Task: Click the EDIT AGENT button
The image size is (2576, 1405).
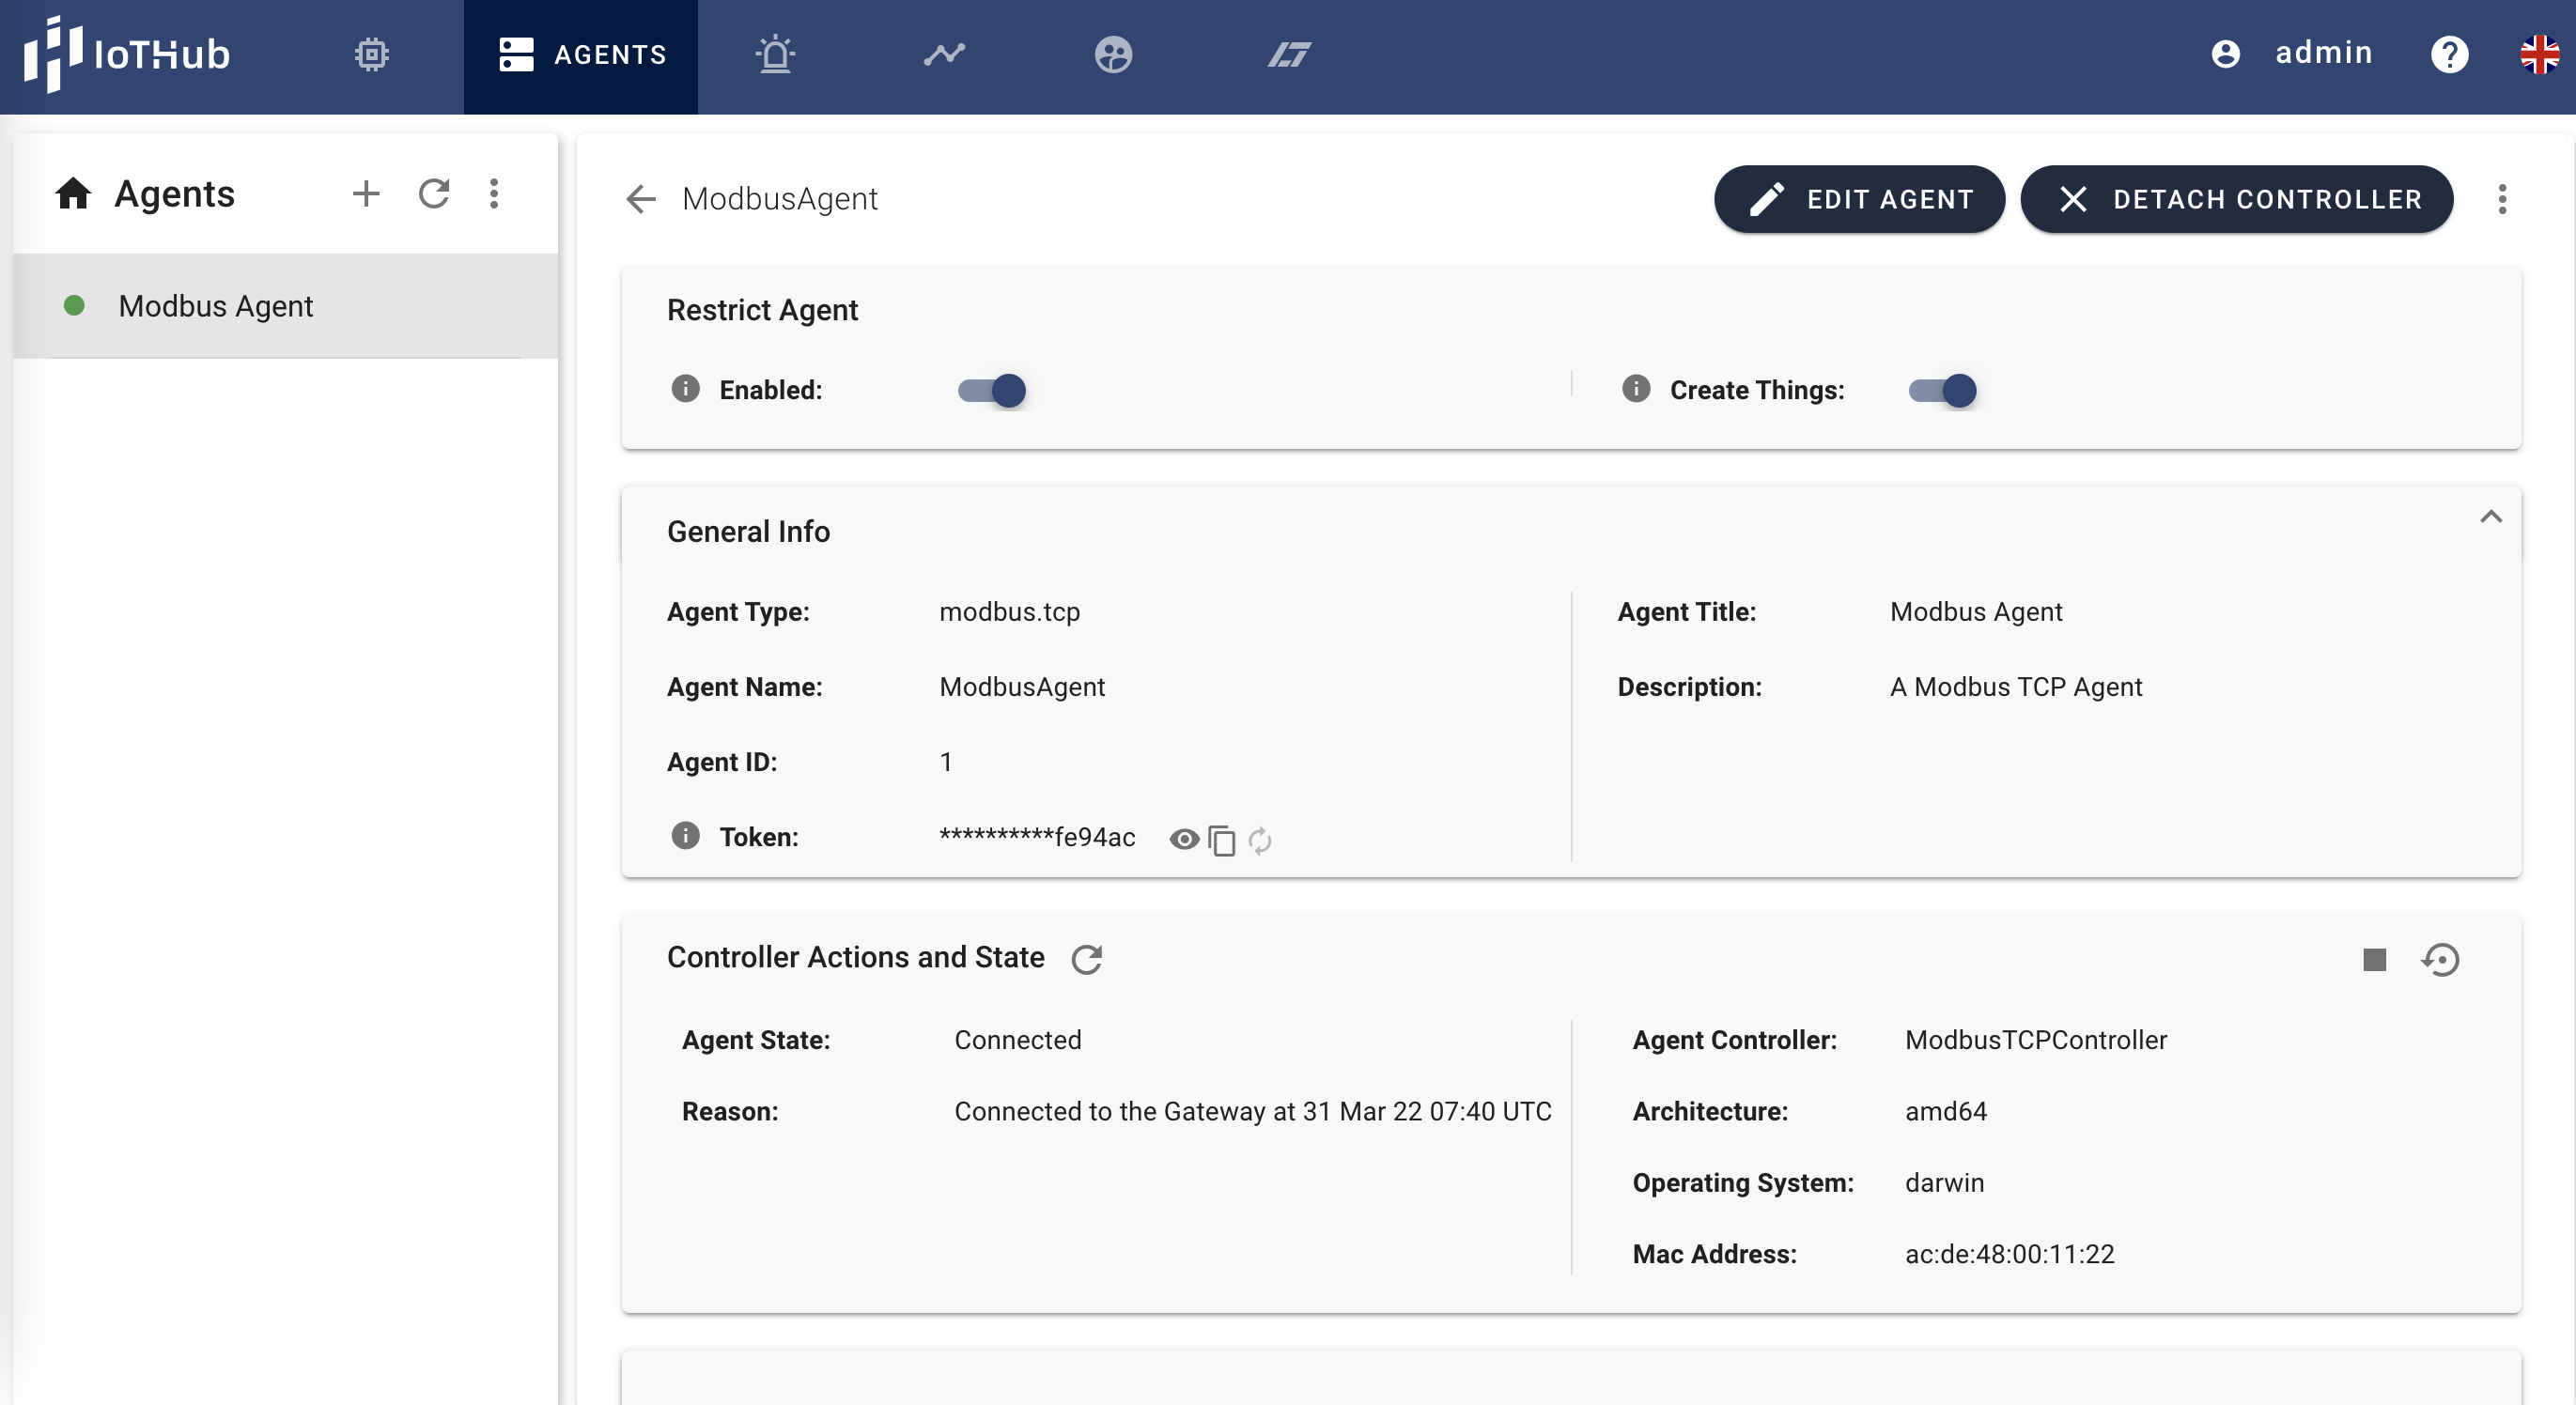Action: (x=1859, y=199)
